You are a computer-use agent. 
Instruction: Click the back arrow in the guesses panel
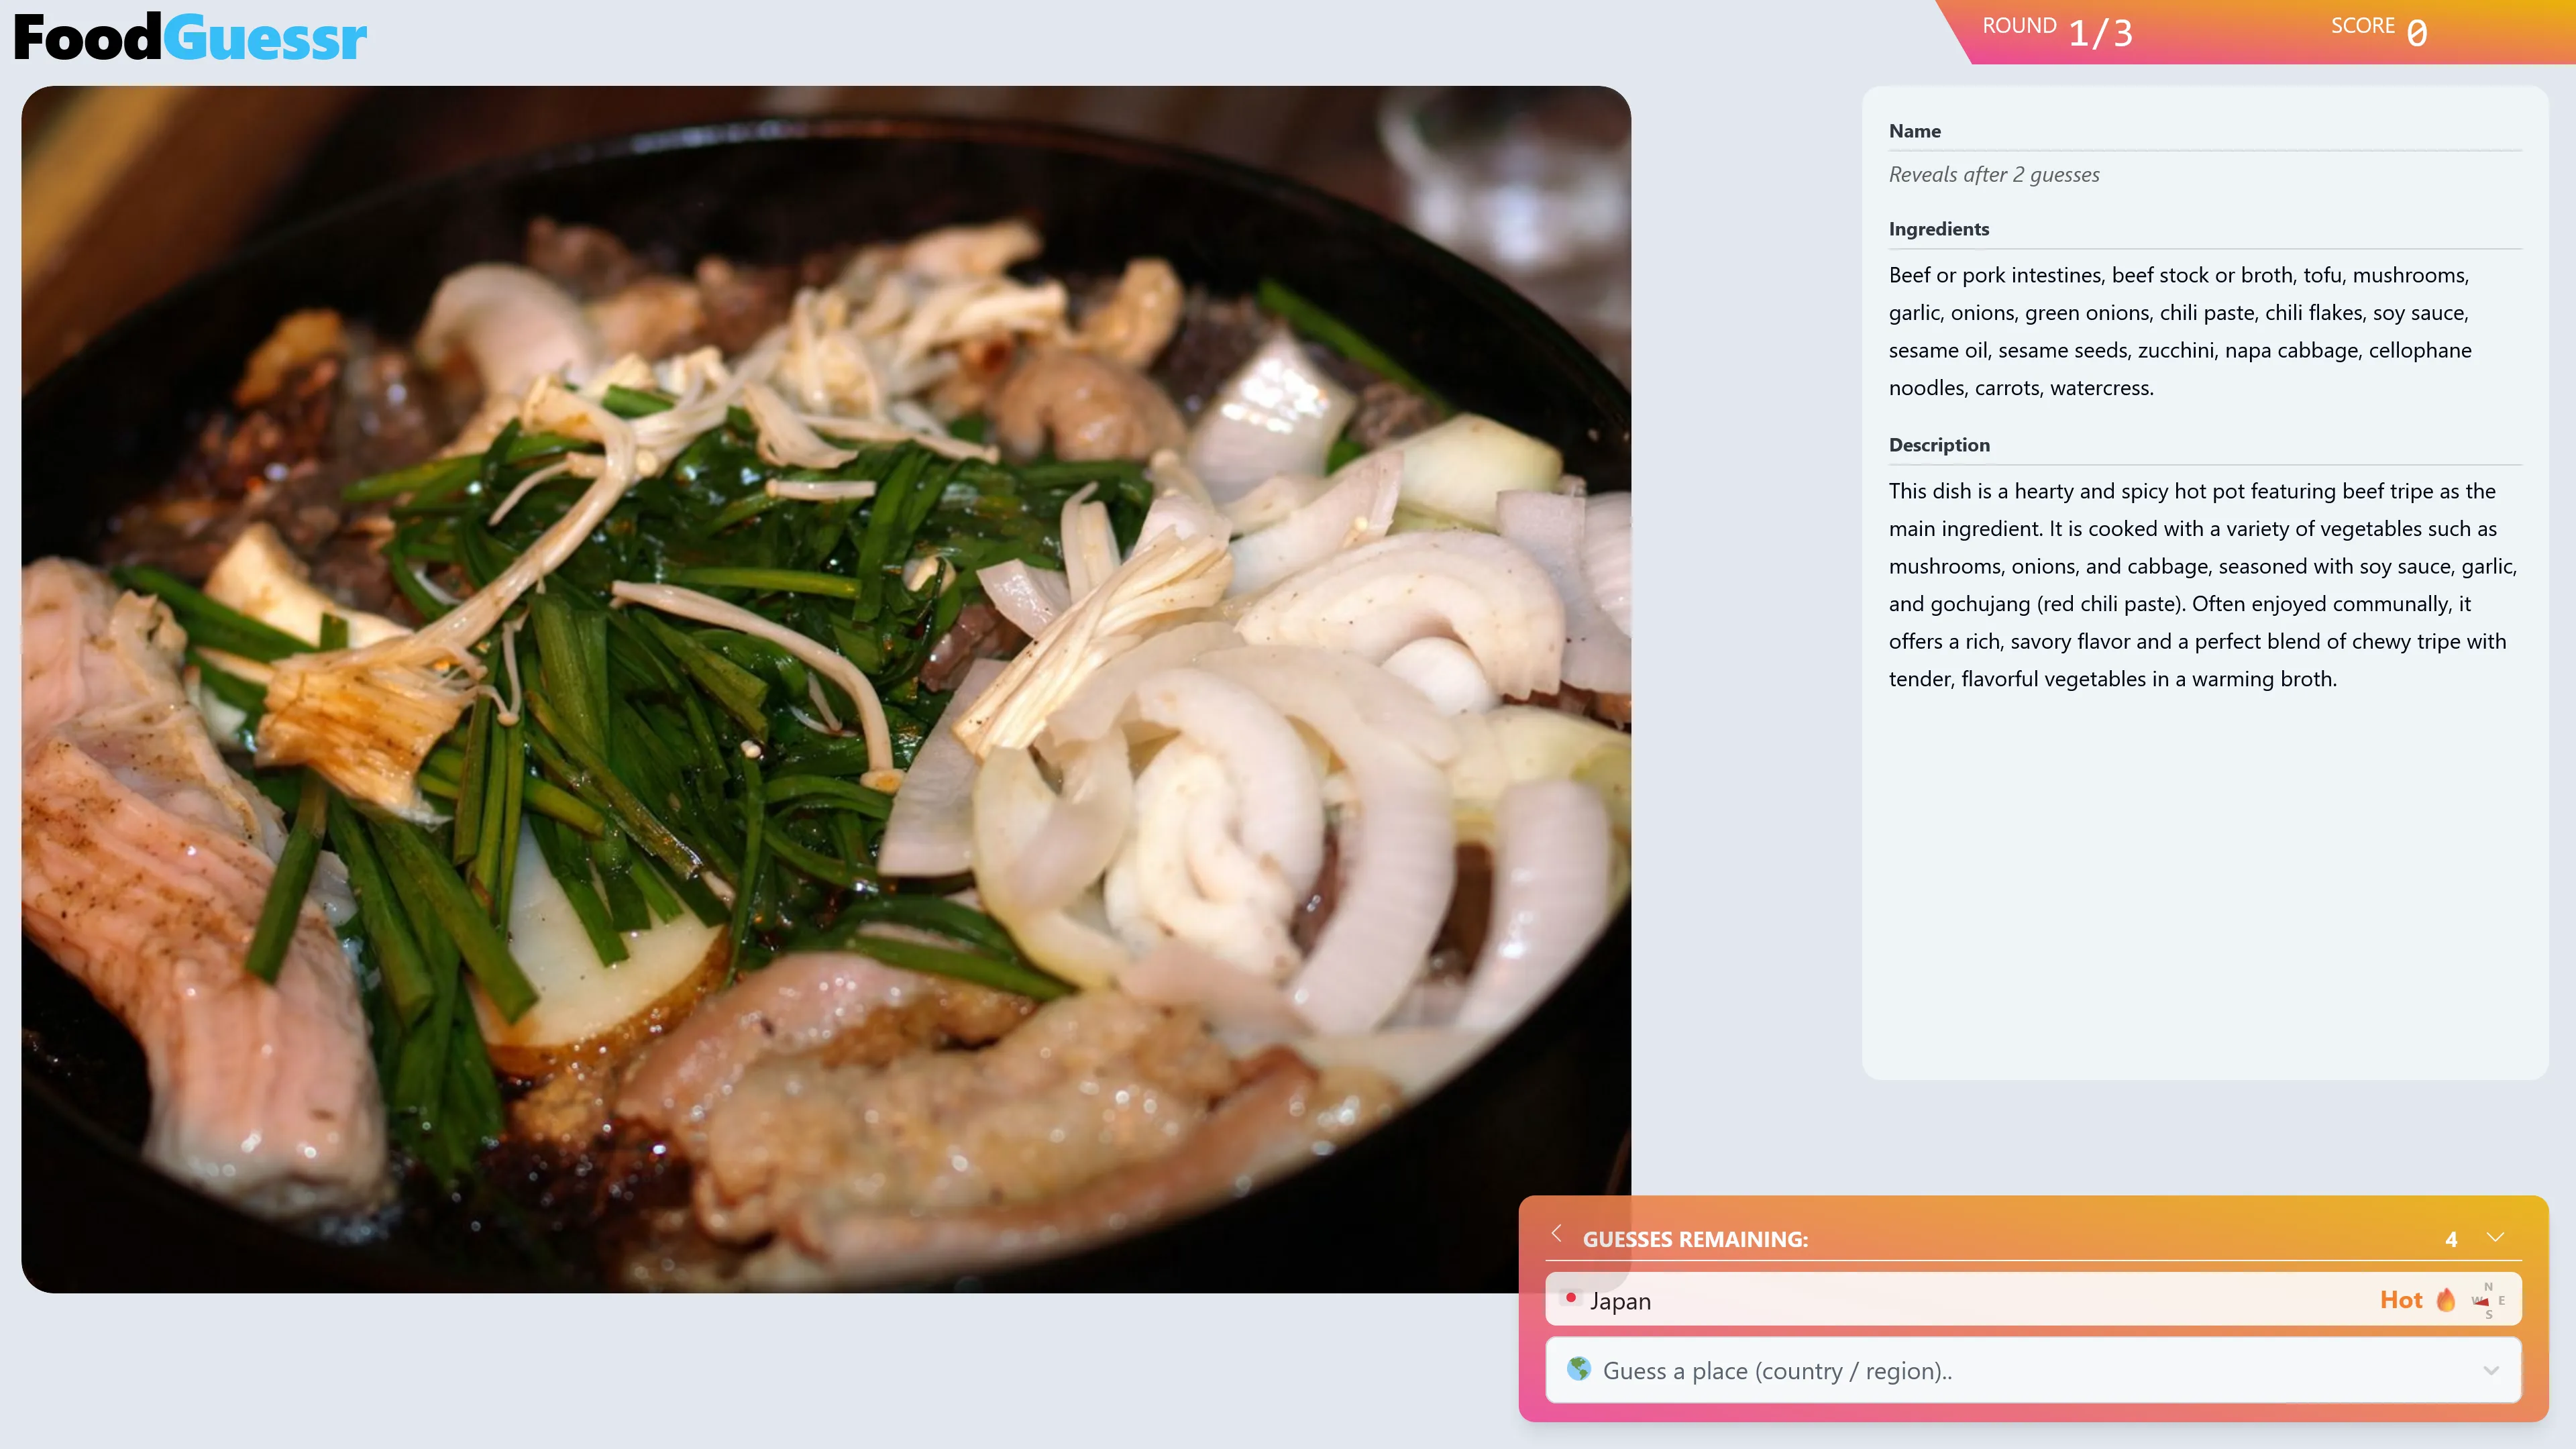coord(1557,1235)
